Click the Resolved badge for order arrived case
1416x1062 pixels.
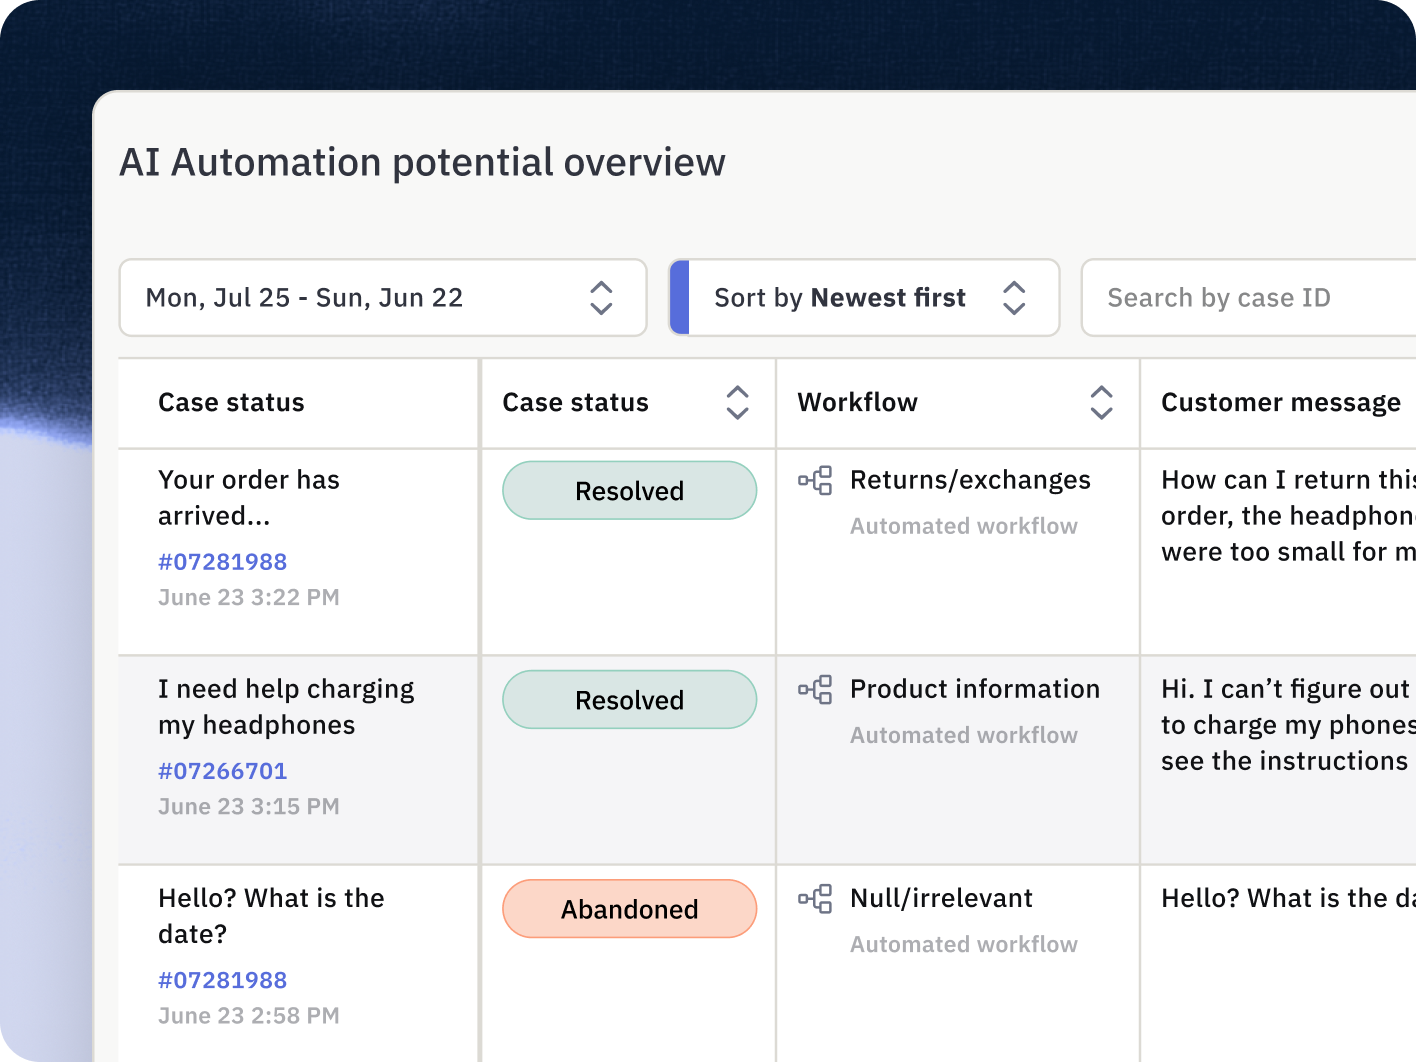click(629, 491)
